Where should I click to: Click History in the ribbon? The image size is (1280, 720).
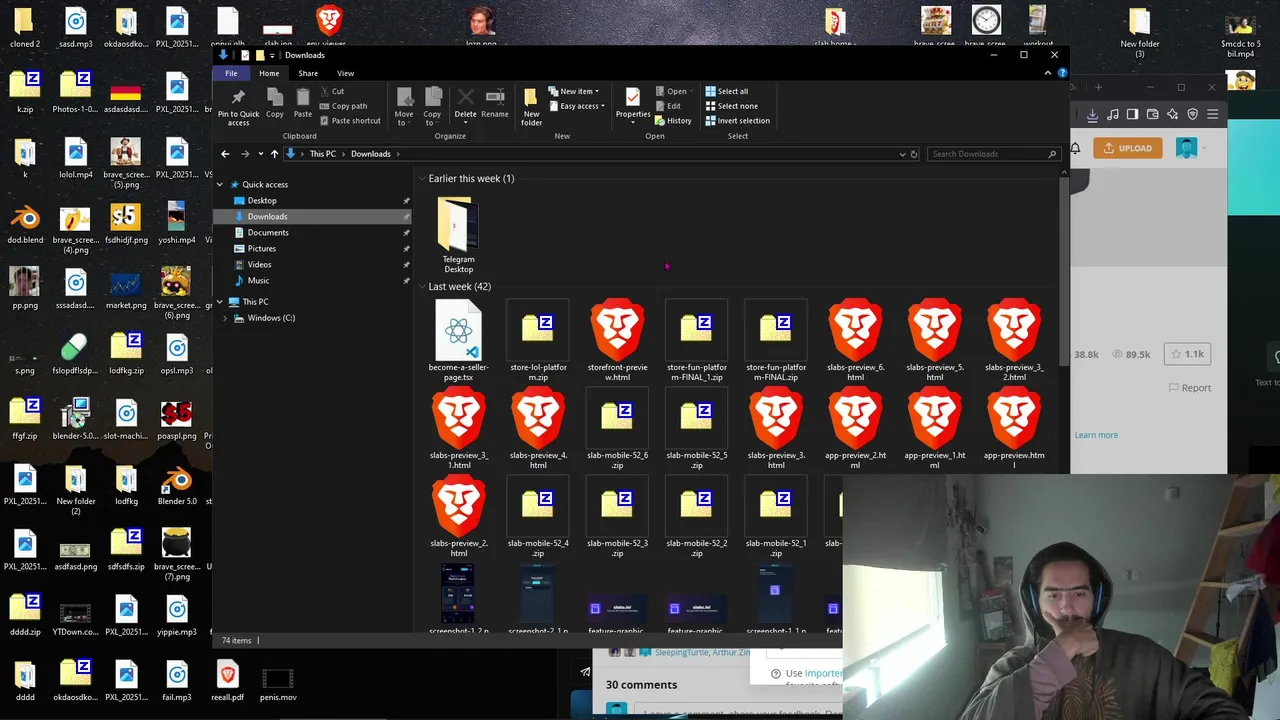click(673, 121)
